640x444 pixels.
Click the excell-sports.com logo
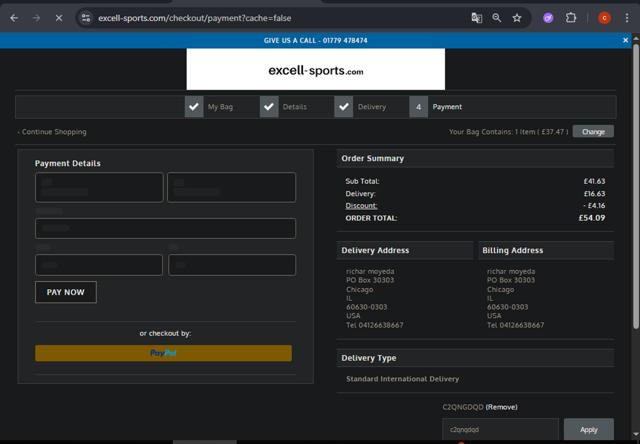pyautogui.click(x=316, y=69)
